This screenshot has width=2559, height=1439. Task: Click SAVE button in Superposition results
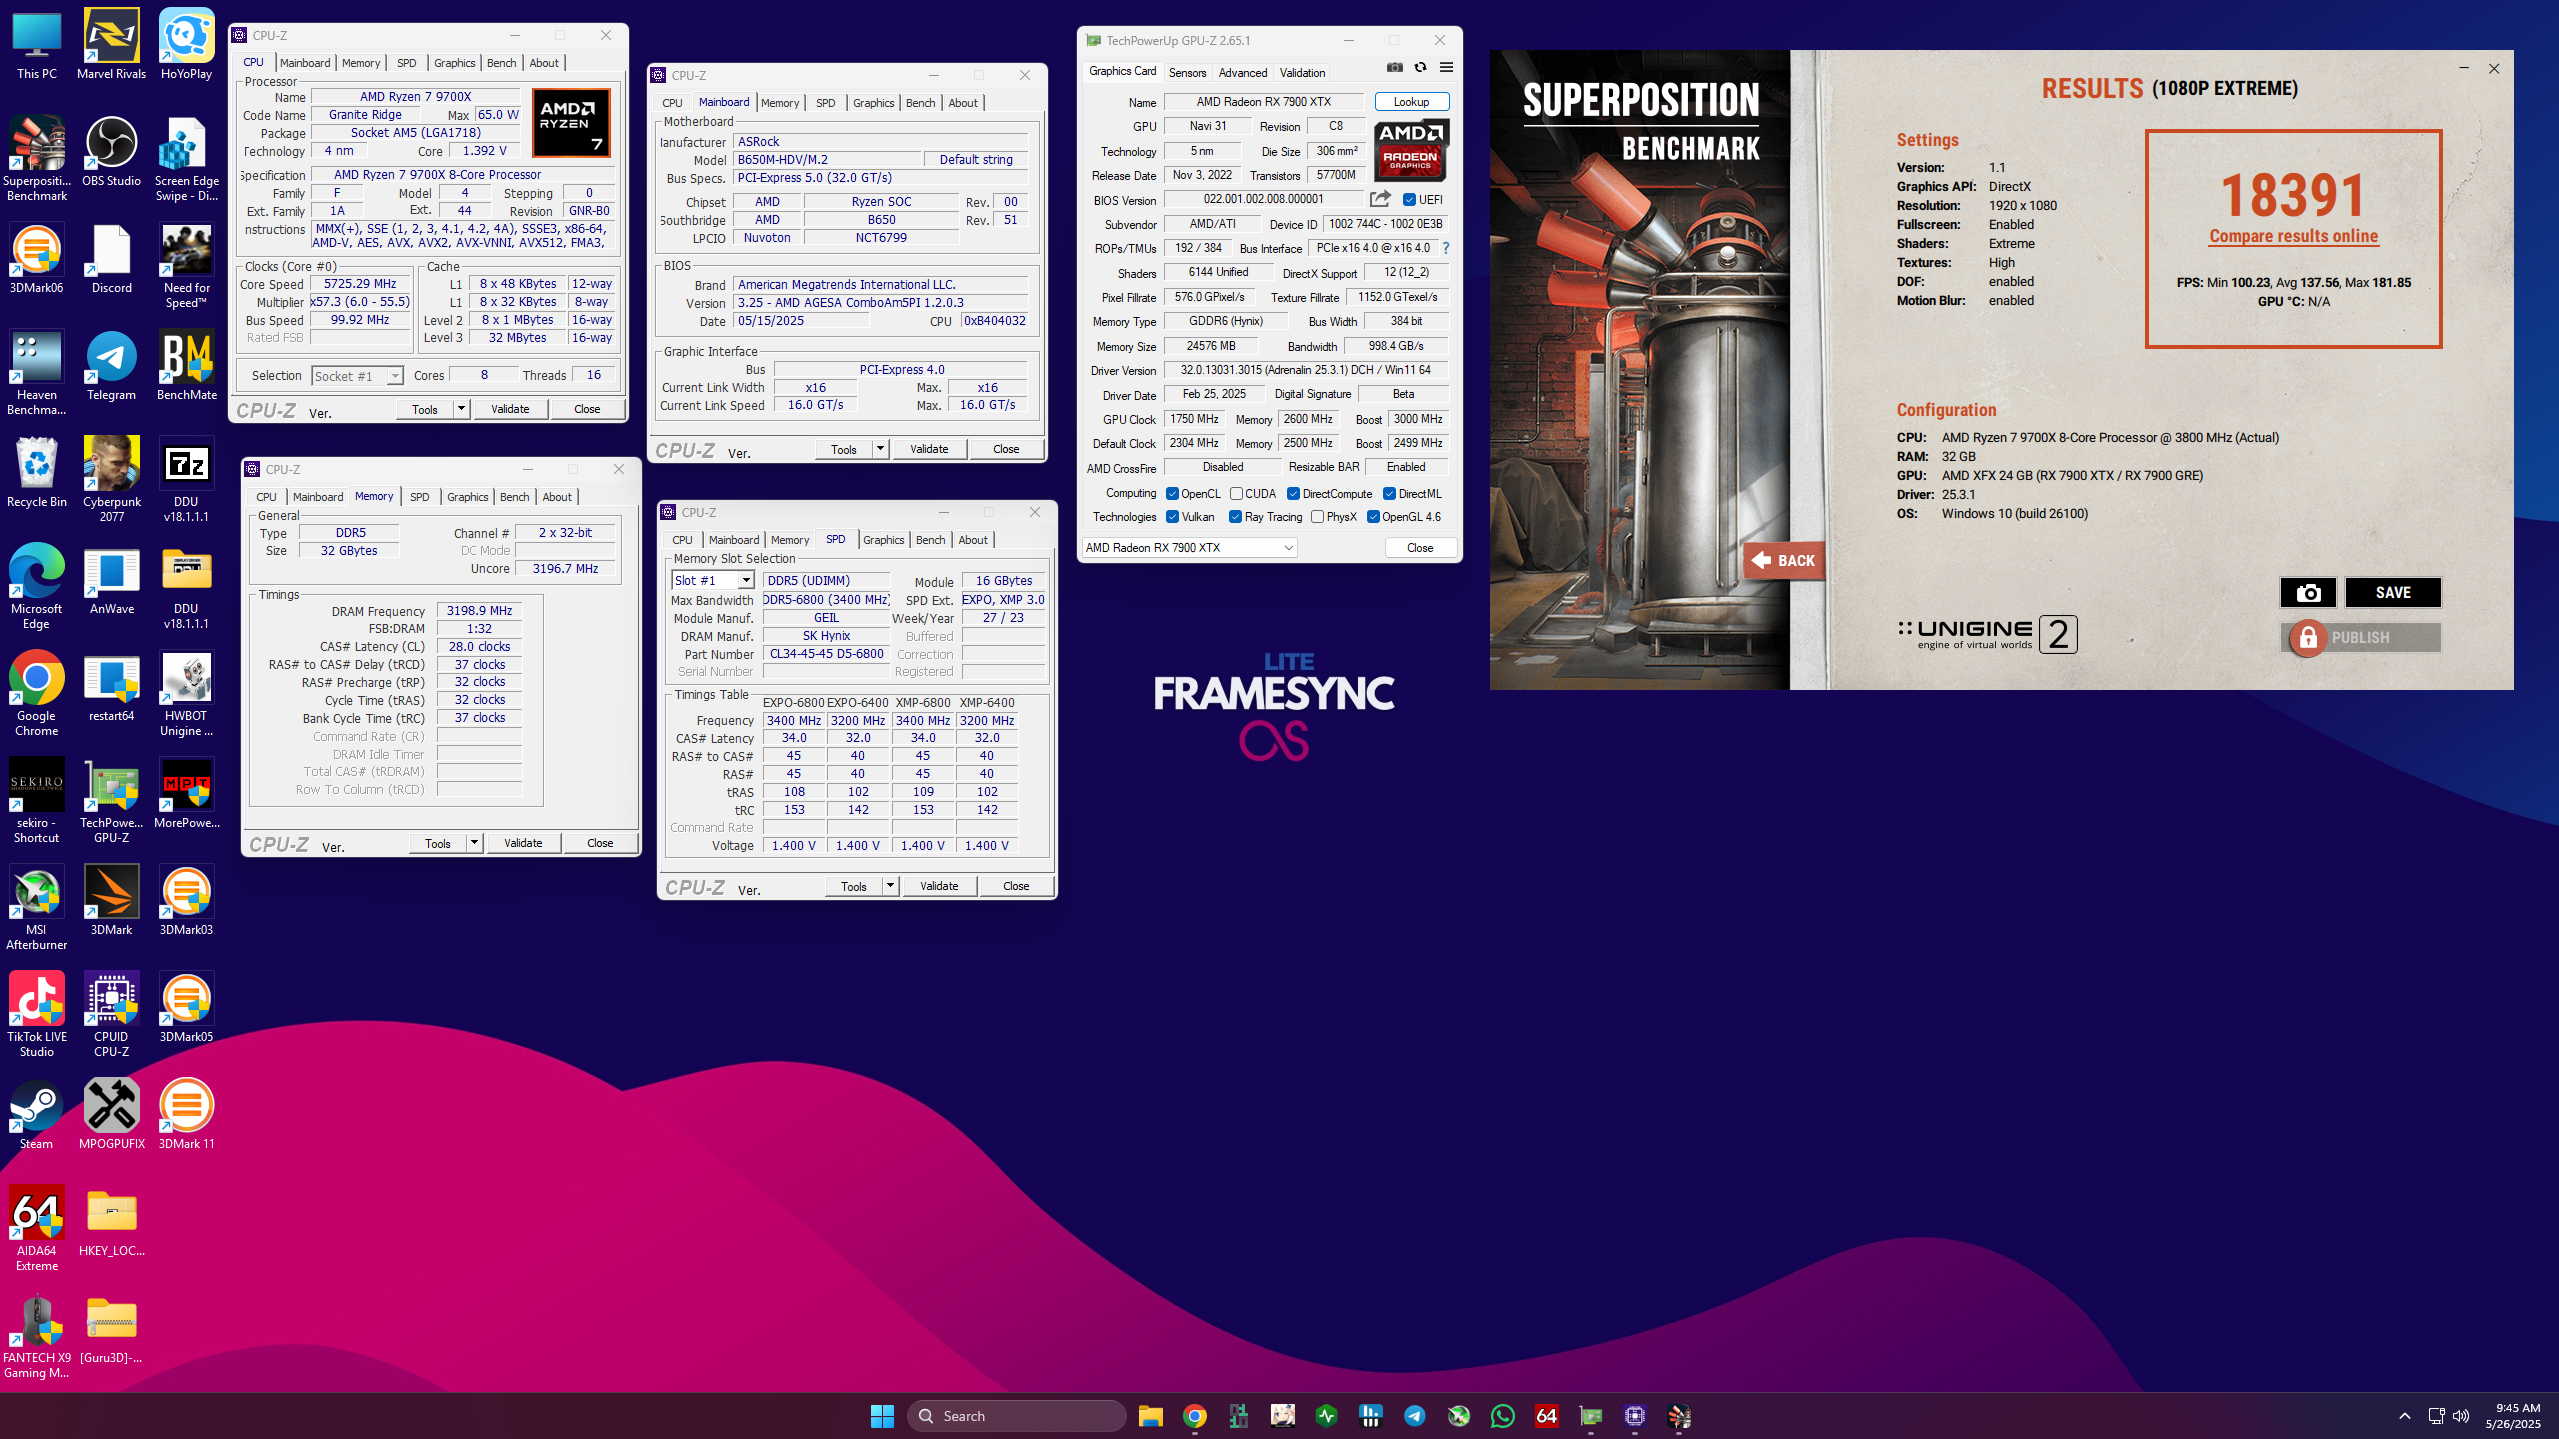(2393, 592)
